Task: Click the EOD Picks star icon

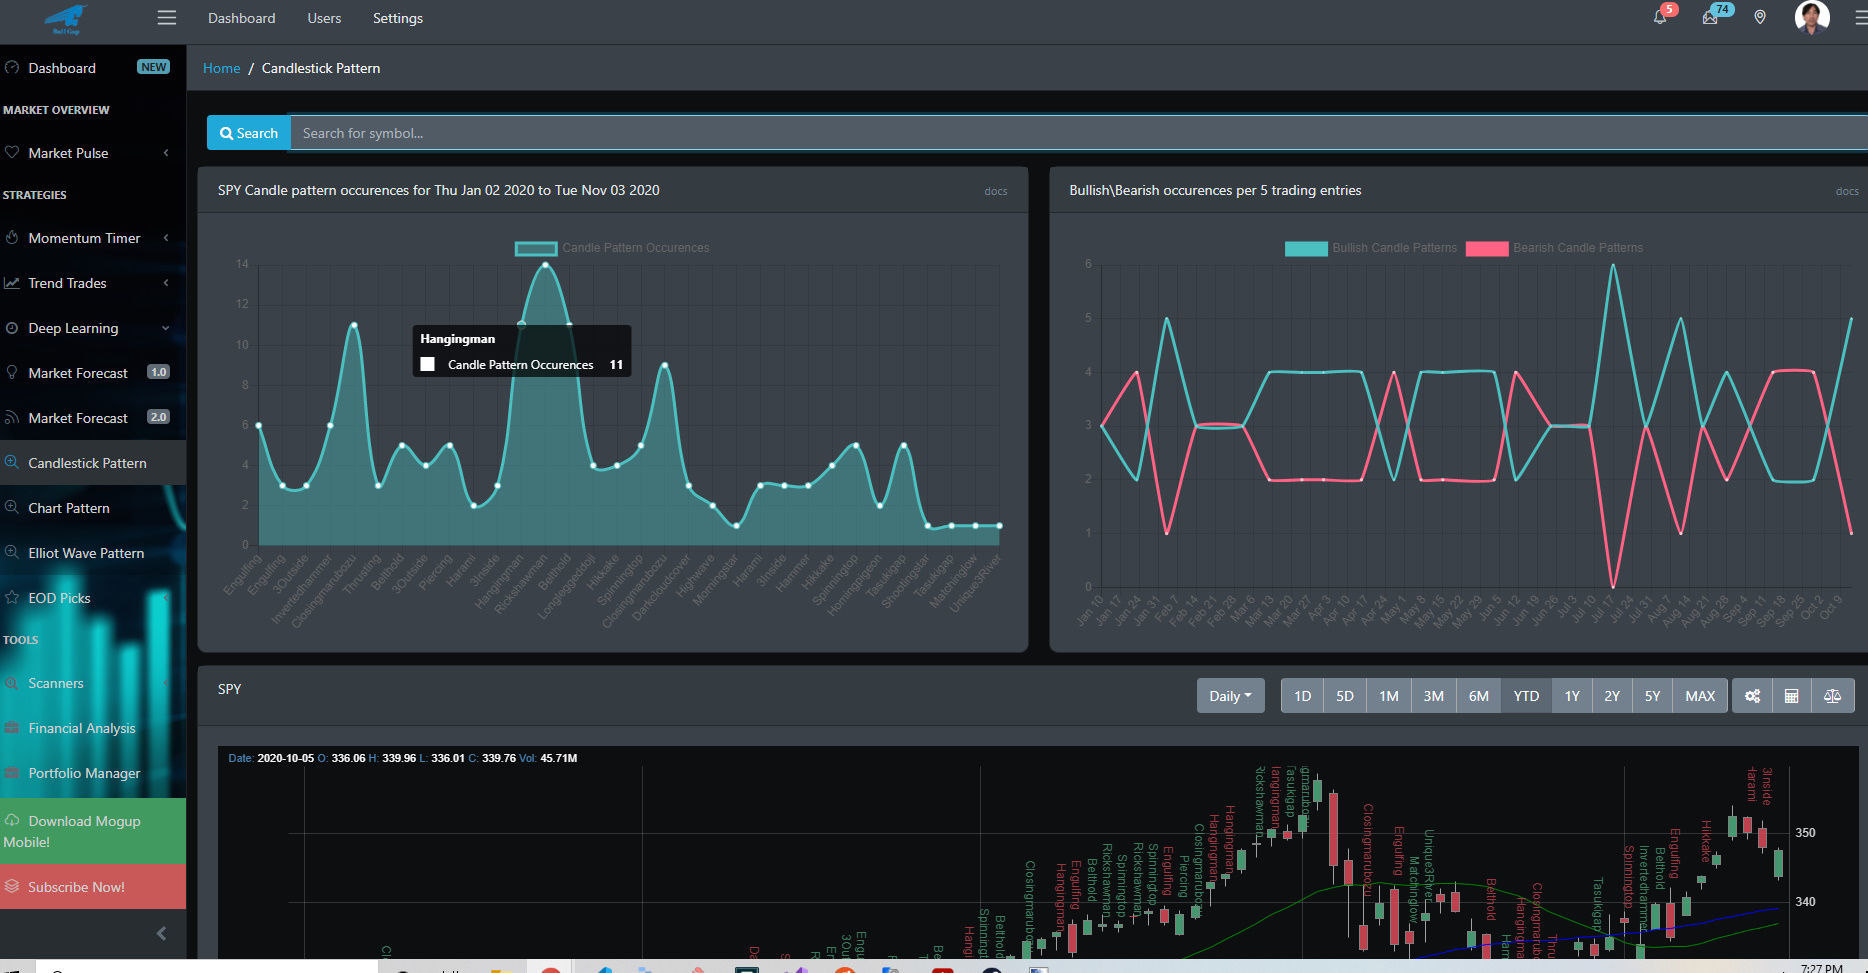Action: [x=12, y=598]
